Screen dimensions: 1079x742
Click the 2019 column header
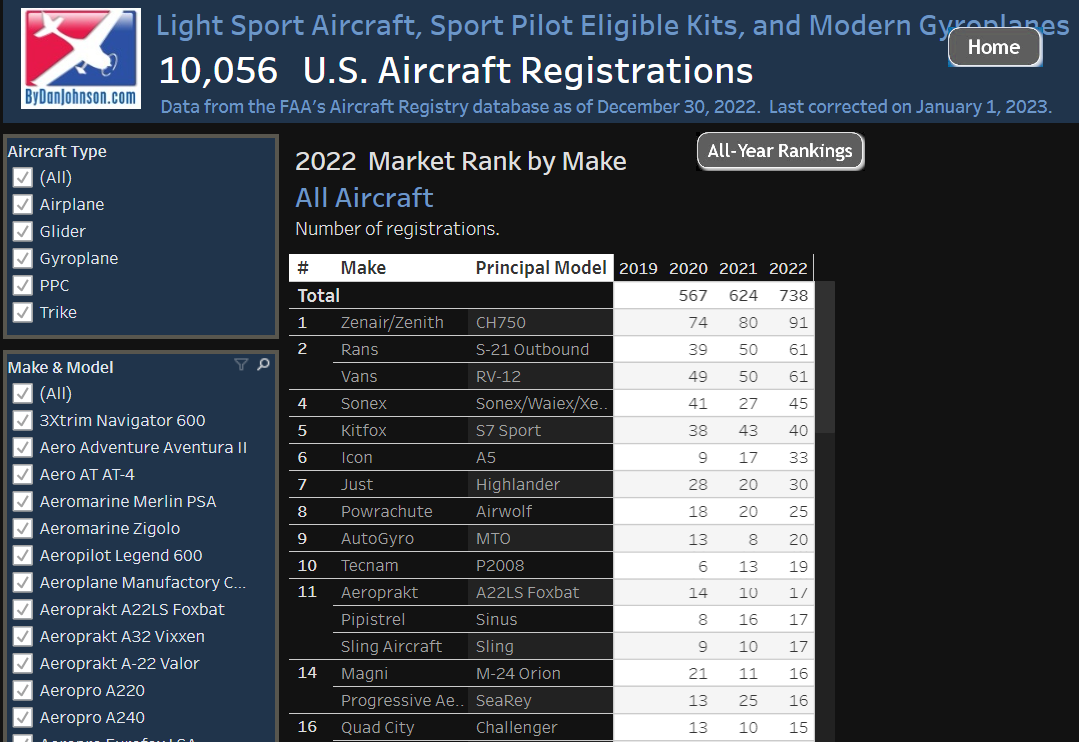pos(638,268)
